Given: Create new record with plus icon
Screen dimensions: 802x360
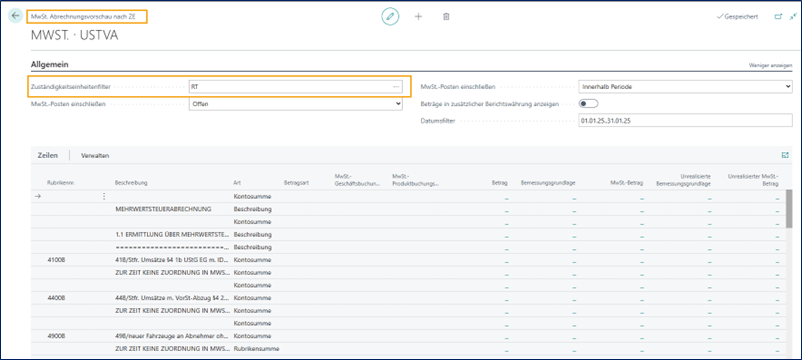Looking at the screenshot, I should point(418,16).
